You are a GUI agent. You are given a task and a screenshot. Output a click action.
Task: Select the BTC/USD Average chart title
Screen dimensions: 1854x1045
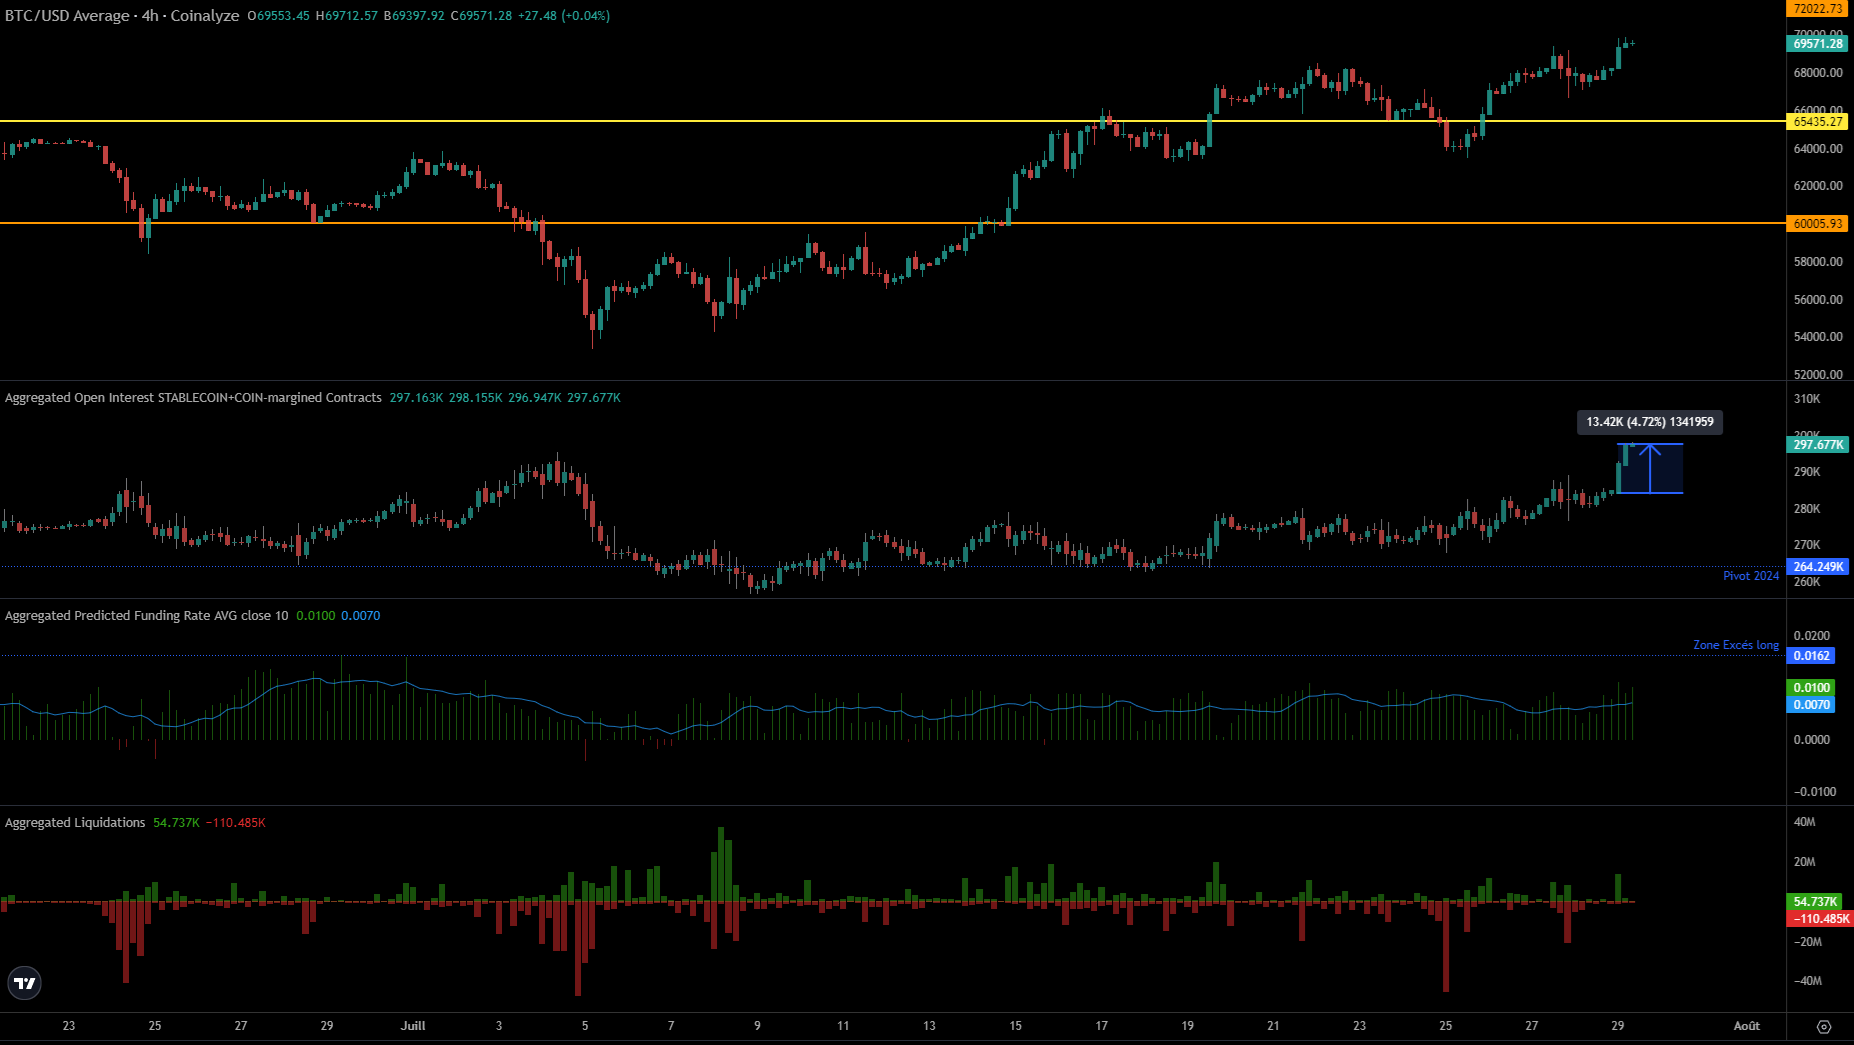pos(122,16)
